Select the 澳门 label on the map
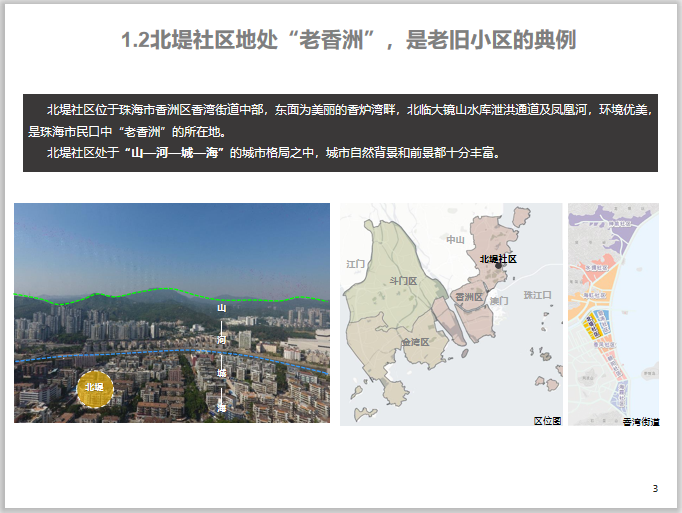The width and height of the screenshot is (682, 513). pos(500,300)
